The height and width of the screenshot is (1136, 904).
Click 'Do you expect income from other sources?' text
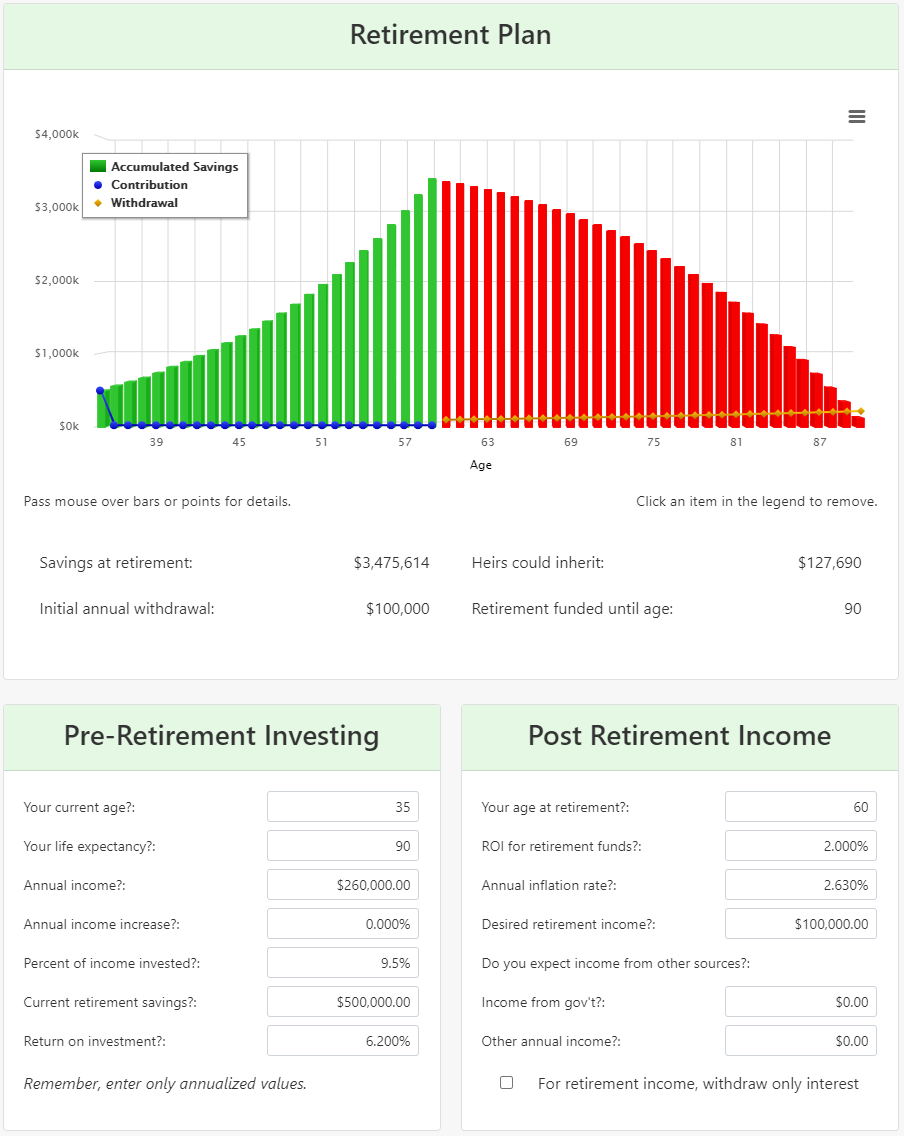pyautogui.click(x=616, y=964)
